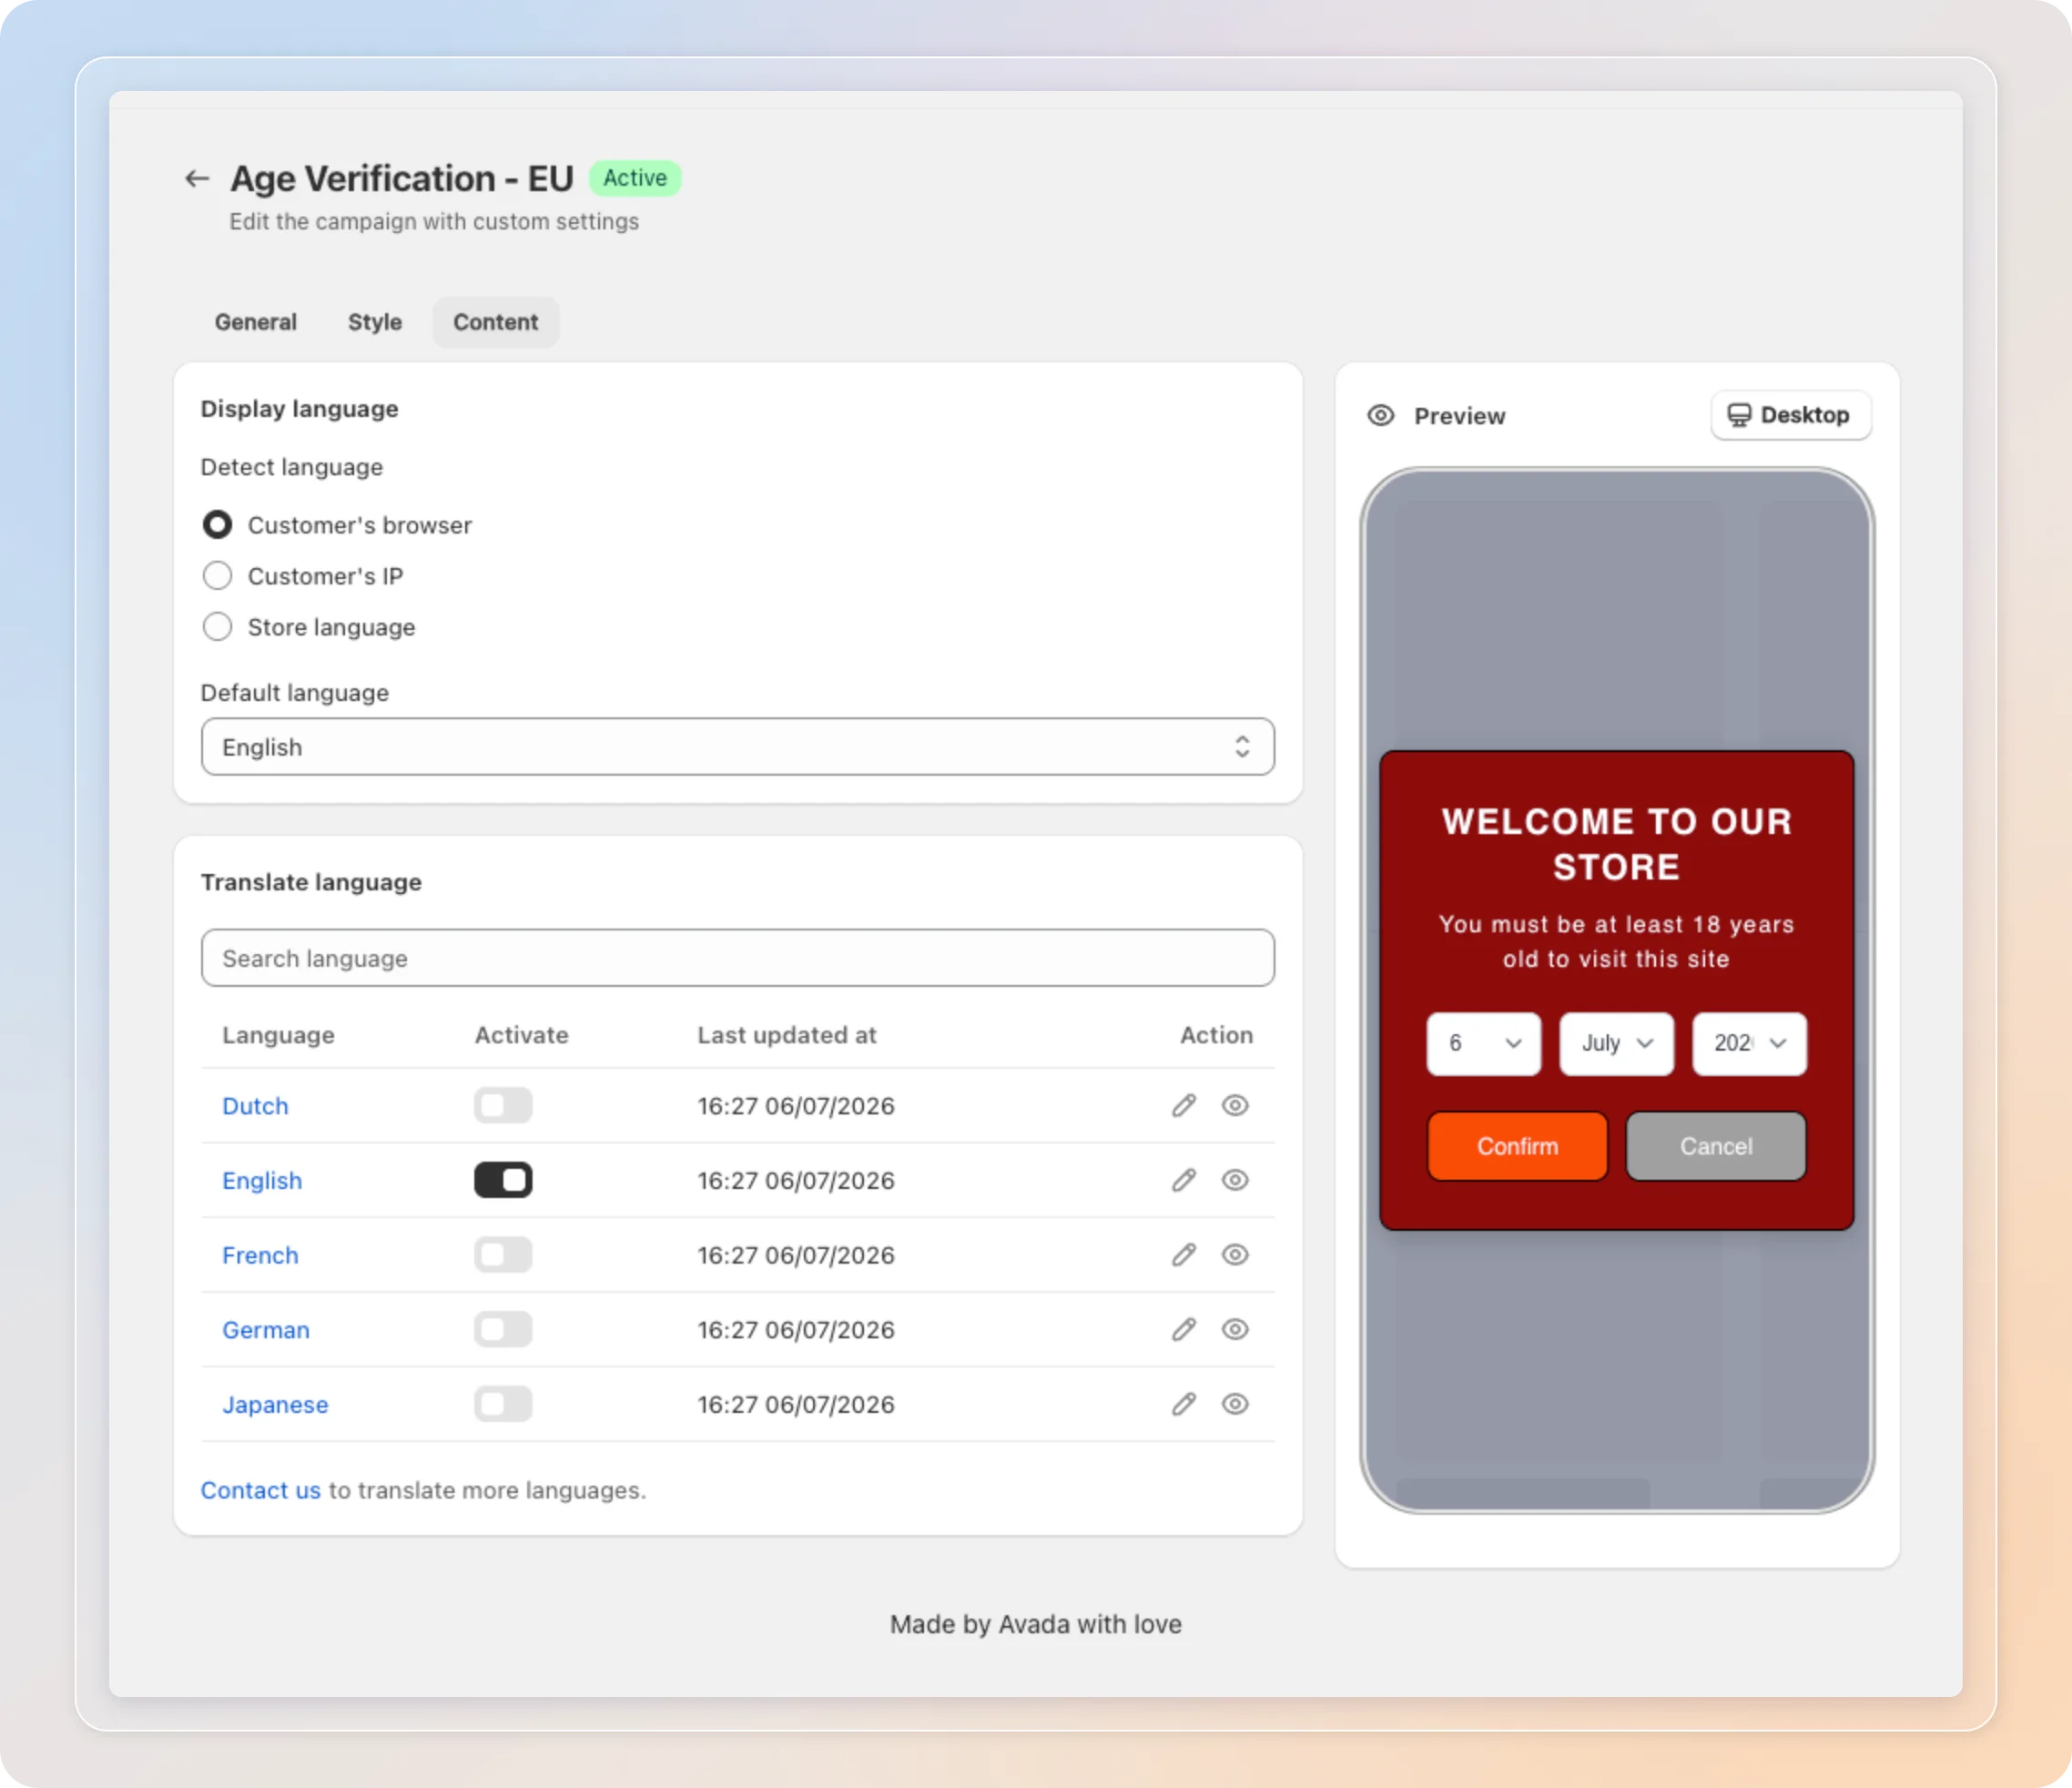Screen dimensions: 2072x1788
Task: Edit the French translation with pencil icon
Action: tap(1184, 1255)
